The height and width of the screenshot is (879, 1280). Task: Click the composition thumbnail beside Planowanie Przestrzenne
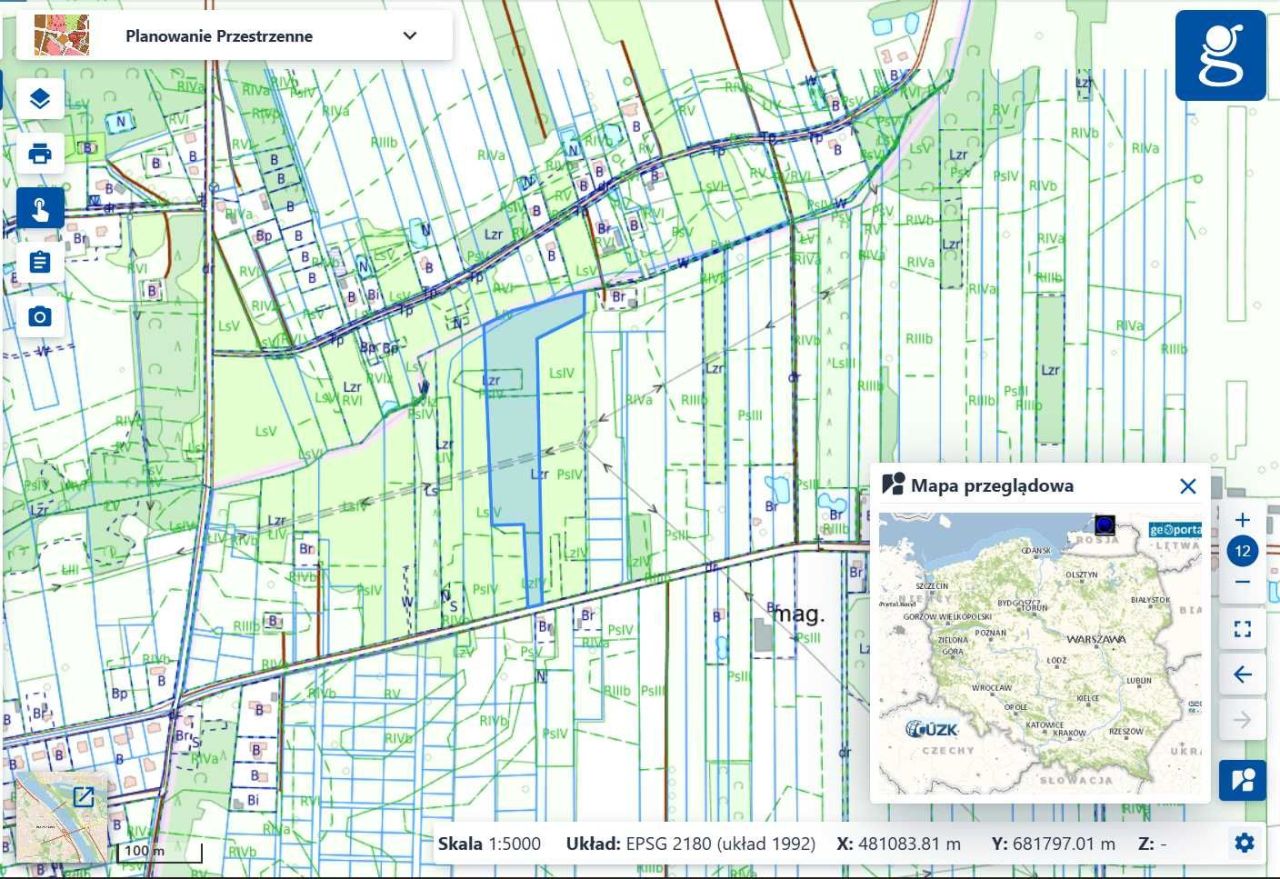(61, 35)
